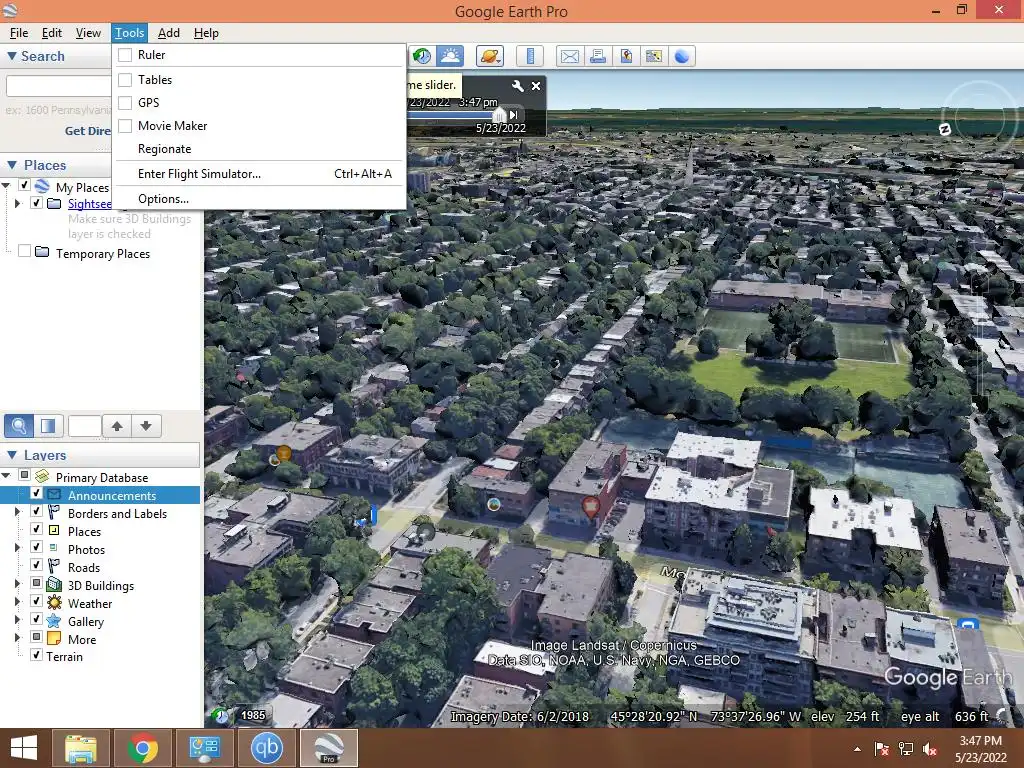Uncheck Borders and Labels layer checkbox
The width and height of the screenshot is (1024, 768).
pos(37,511)
